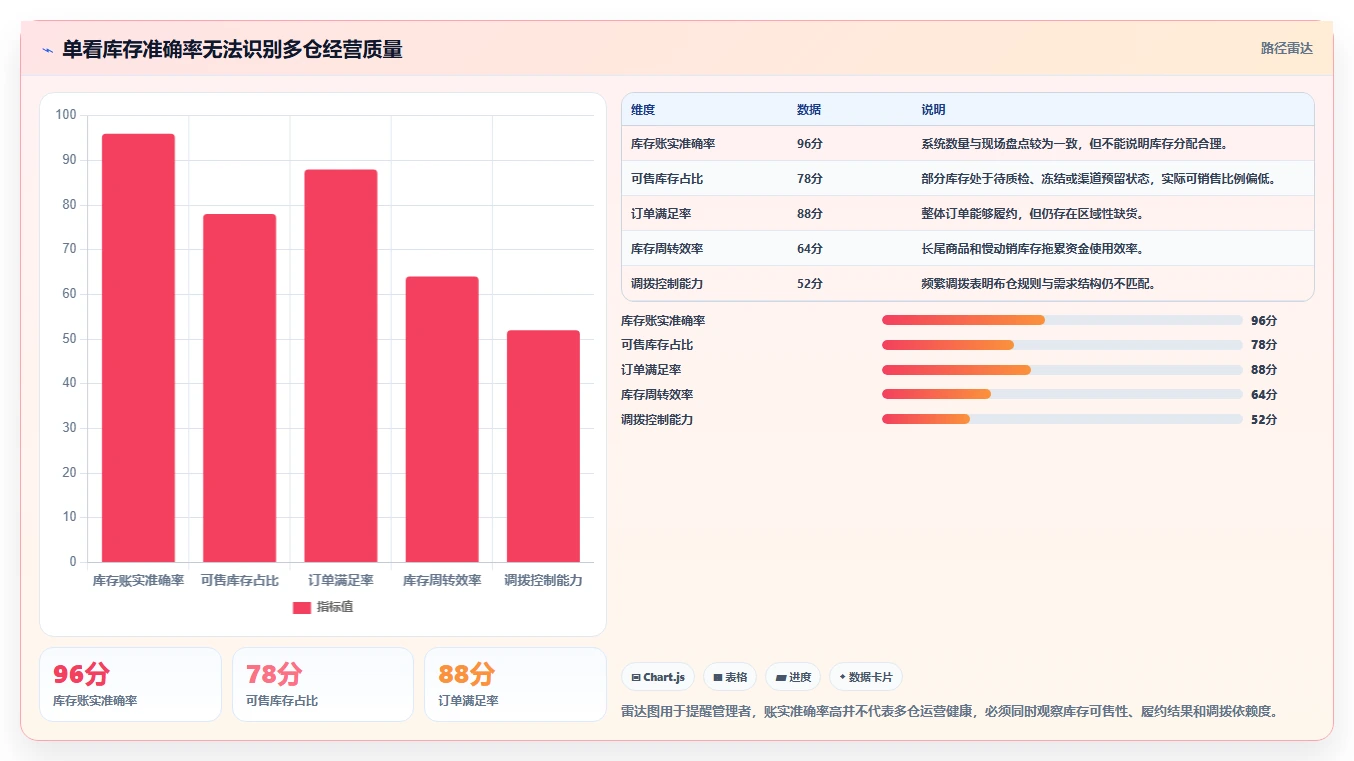Open the 88分 订单满足率 data card
This screenshot has width=1354, height=761.
pyautogui.click(x=515, y=684)
